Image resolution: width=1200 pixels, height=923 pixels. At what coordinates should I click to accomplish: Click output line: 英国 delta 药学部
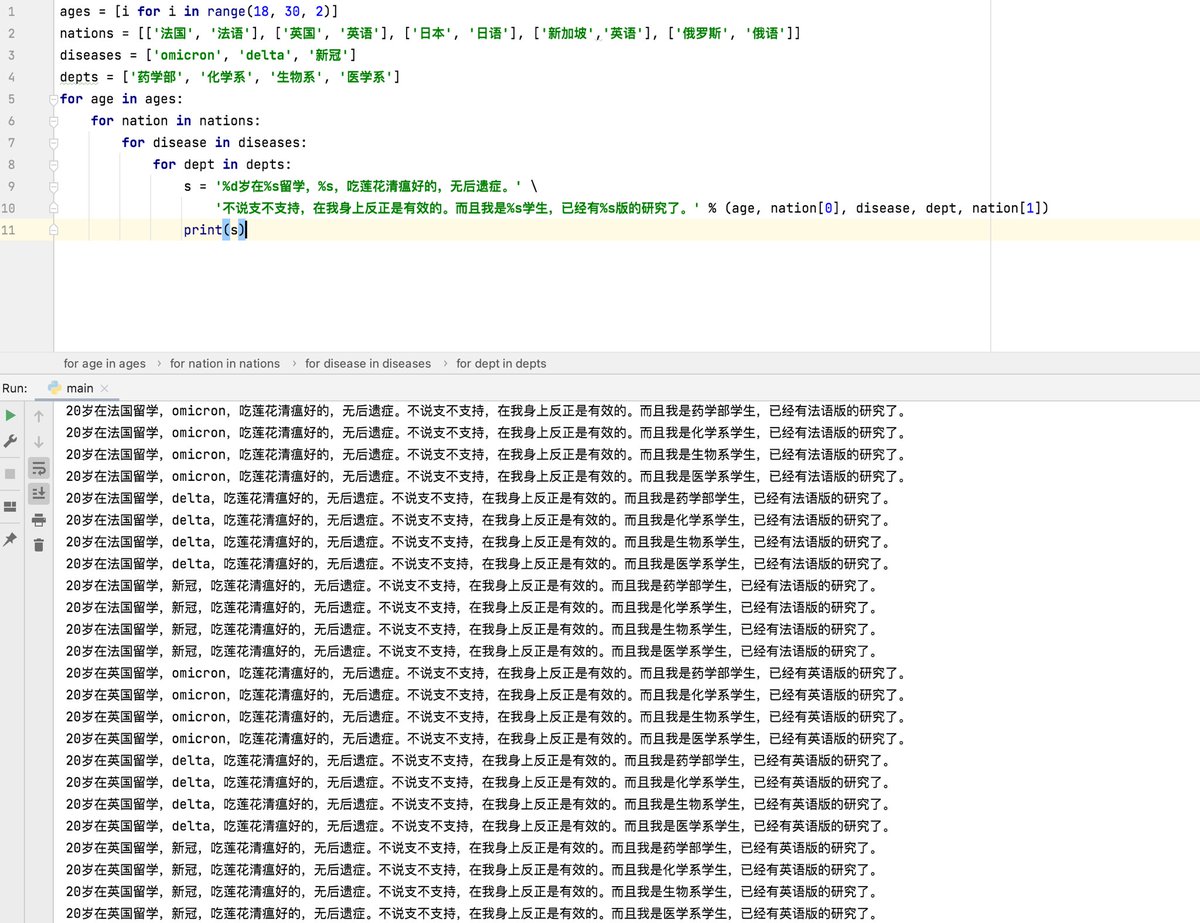pyautogui.click(x=478, y=760)
